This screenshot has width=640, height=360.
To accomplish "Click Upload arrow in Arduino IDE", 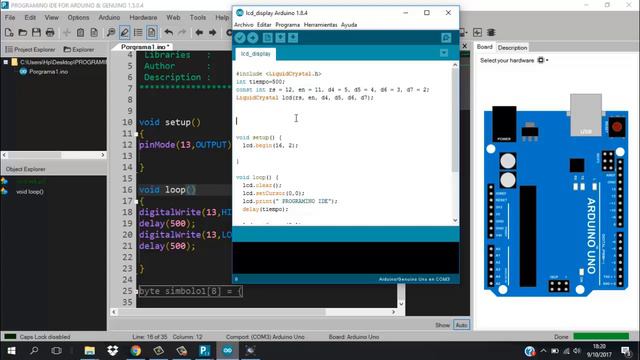I will 253,38.
